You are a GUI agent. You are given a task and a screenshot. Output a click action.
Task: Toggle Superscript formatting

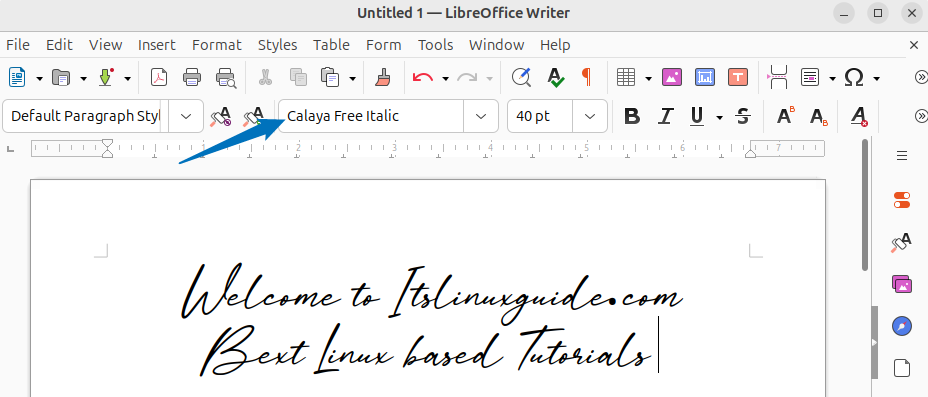[786, 116]
